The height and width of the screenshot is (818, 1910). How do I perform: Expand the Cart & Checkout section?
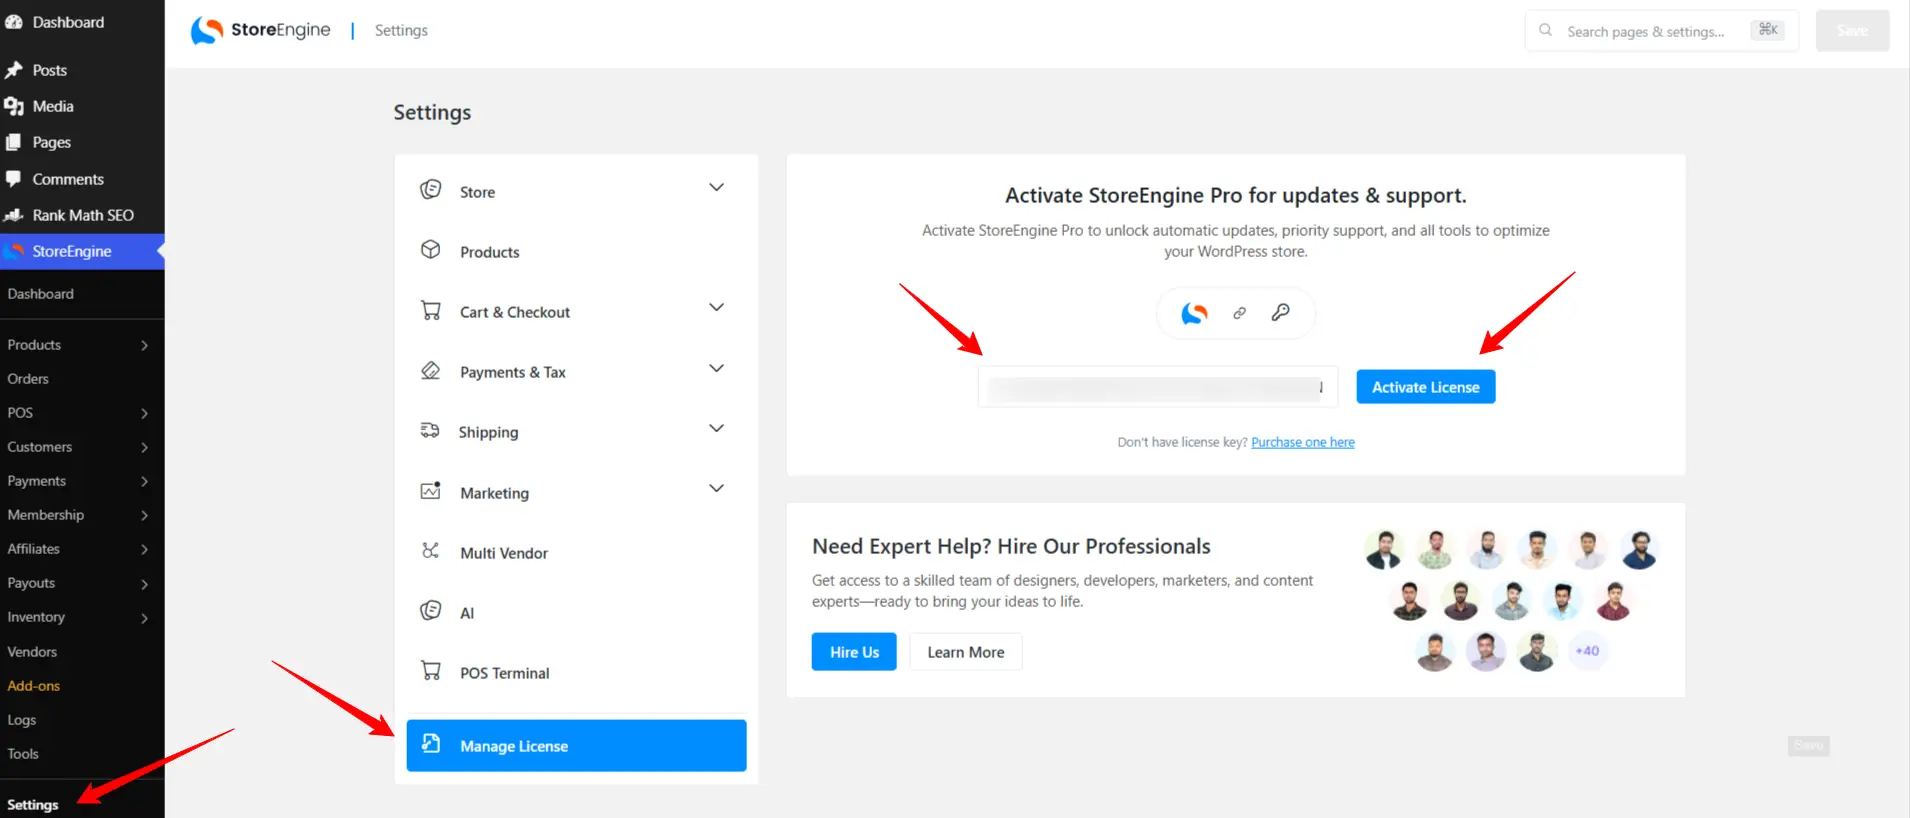716,308
